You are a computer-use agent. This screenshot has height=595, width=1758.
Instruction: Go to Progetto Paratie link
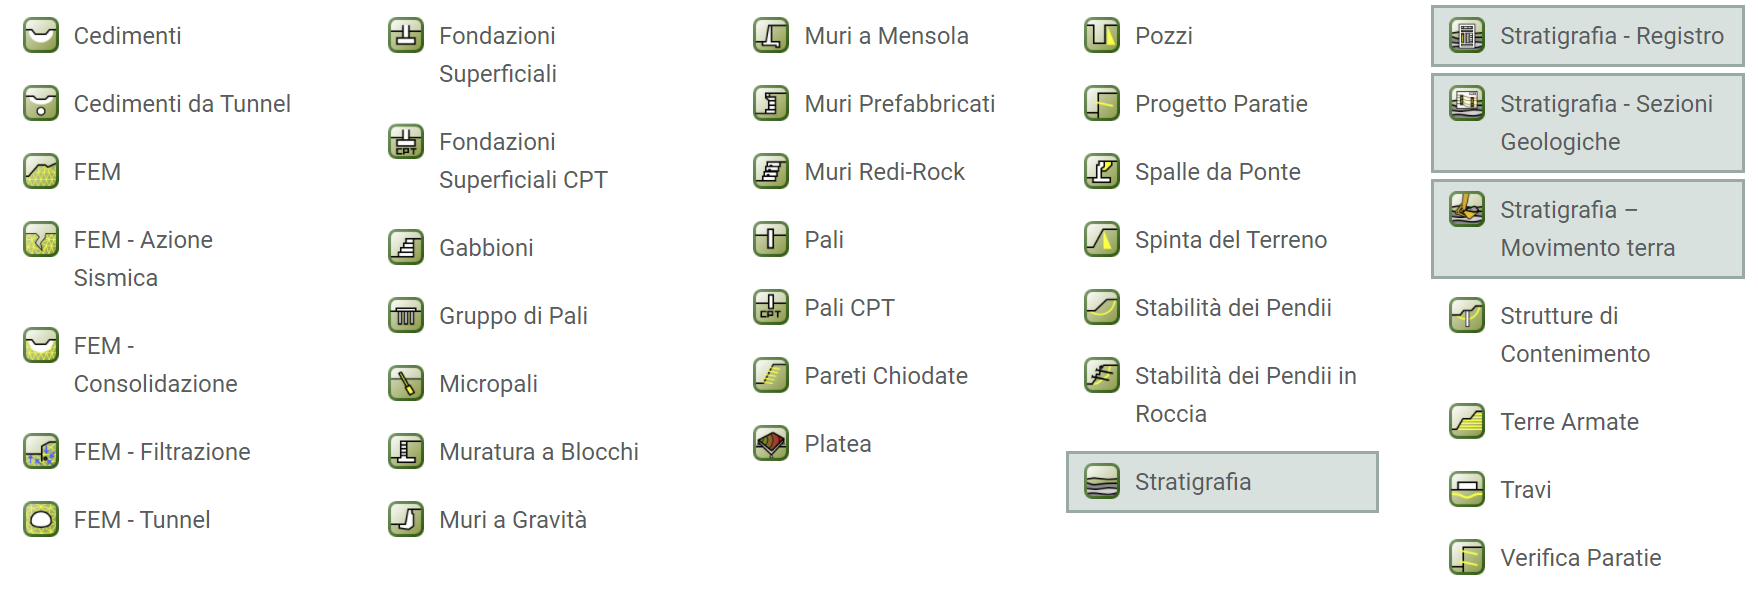(1221, 104)
